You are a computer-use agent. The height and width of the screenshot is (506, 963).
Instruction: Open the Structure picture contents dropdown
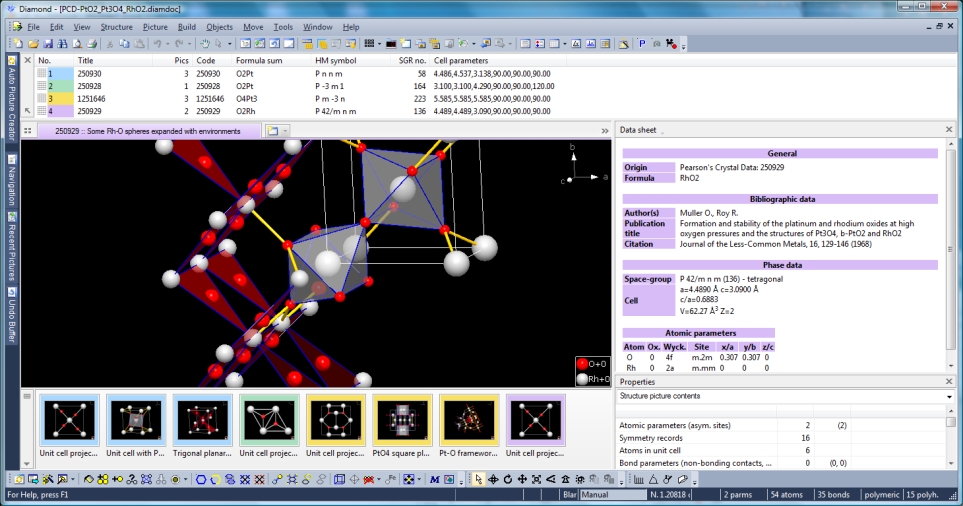[948, 397]
